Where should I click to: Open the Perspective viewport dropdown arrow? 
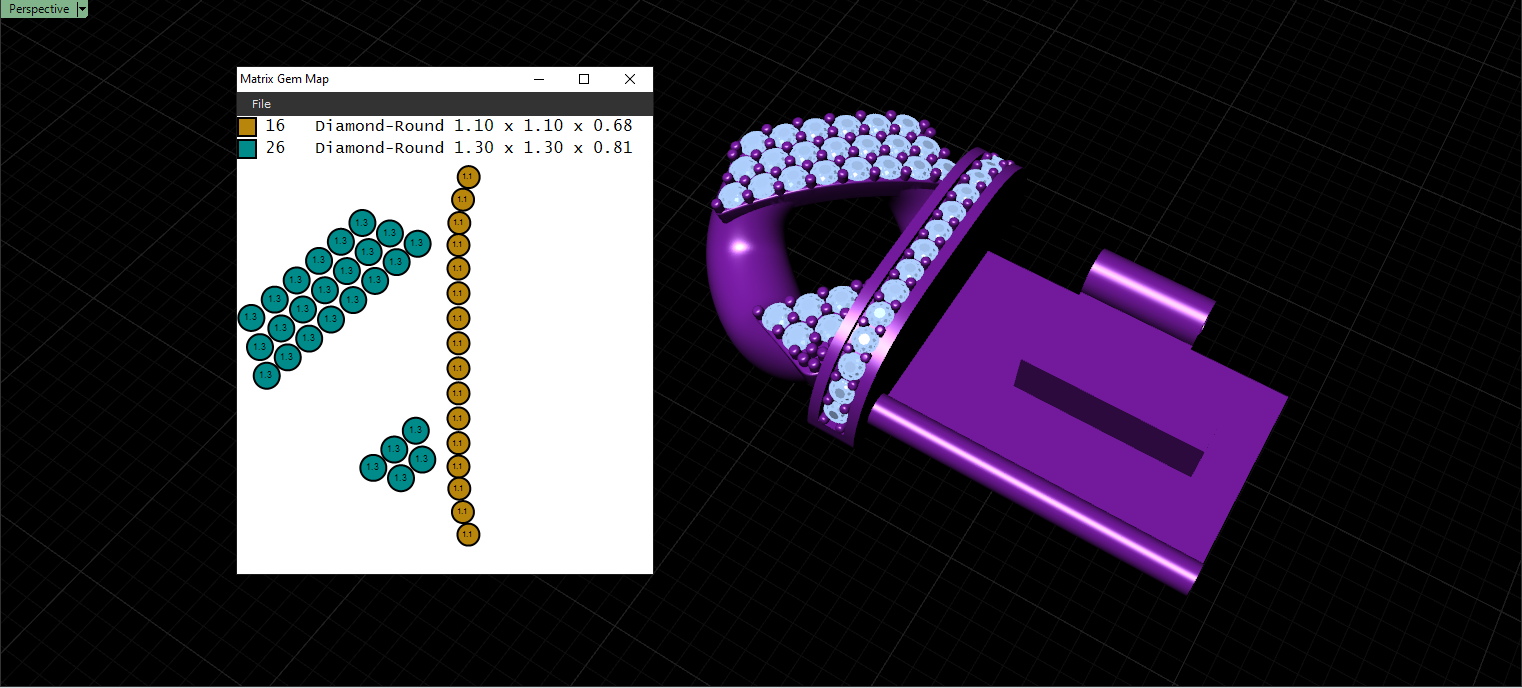(82, 8)
